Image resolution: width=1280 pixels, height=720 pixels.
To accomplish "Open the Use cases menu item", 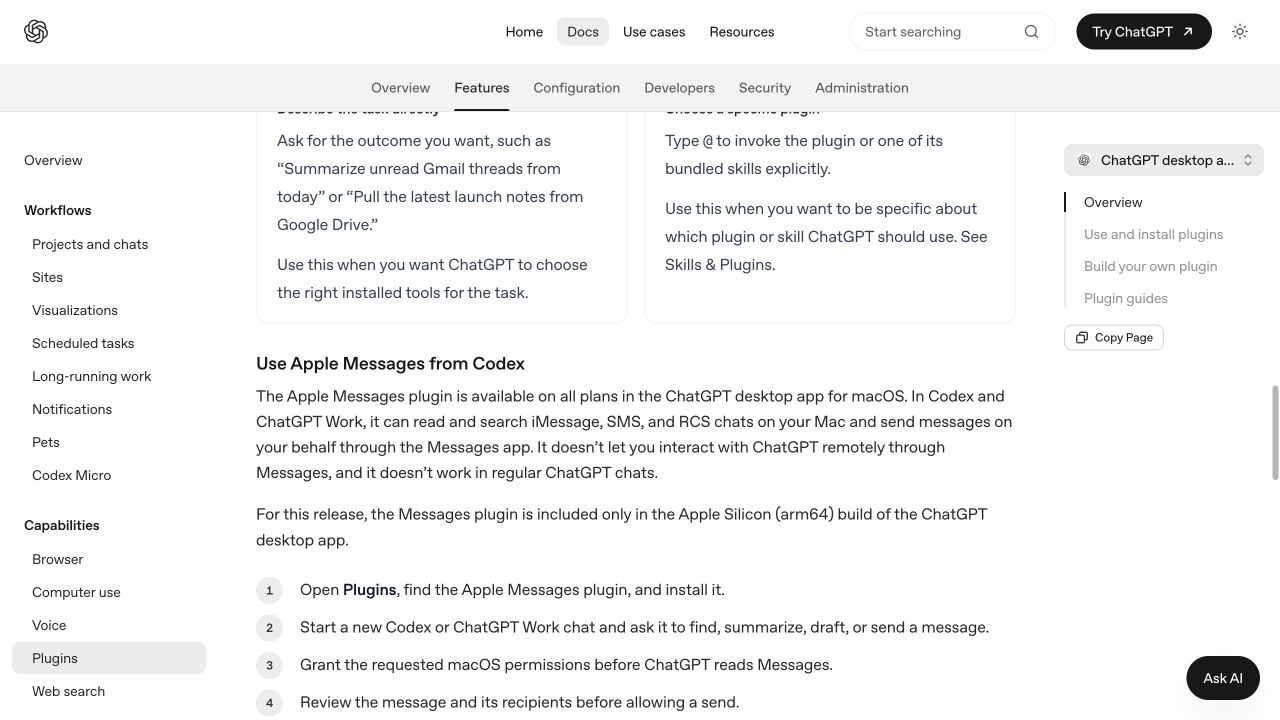I will [654, 32].
